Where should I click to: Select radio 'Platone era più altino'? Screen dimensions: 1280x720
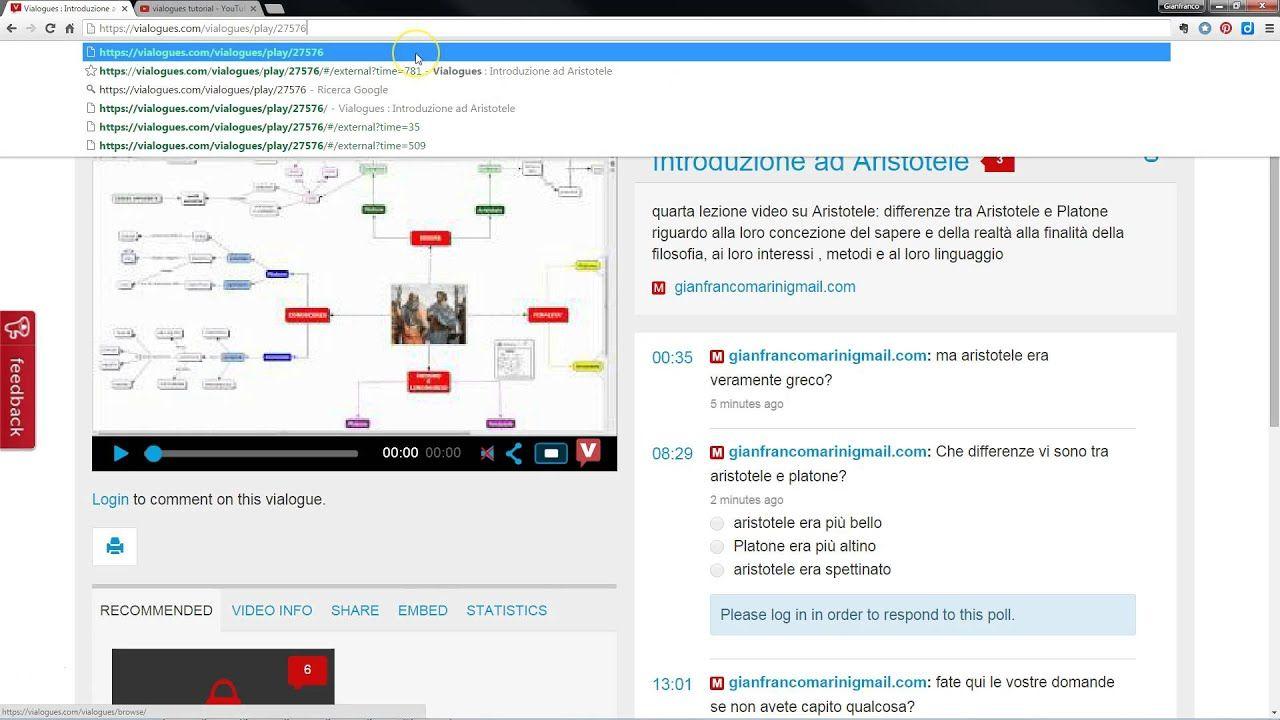tap(717, 546)
